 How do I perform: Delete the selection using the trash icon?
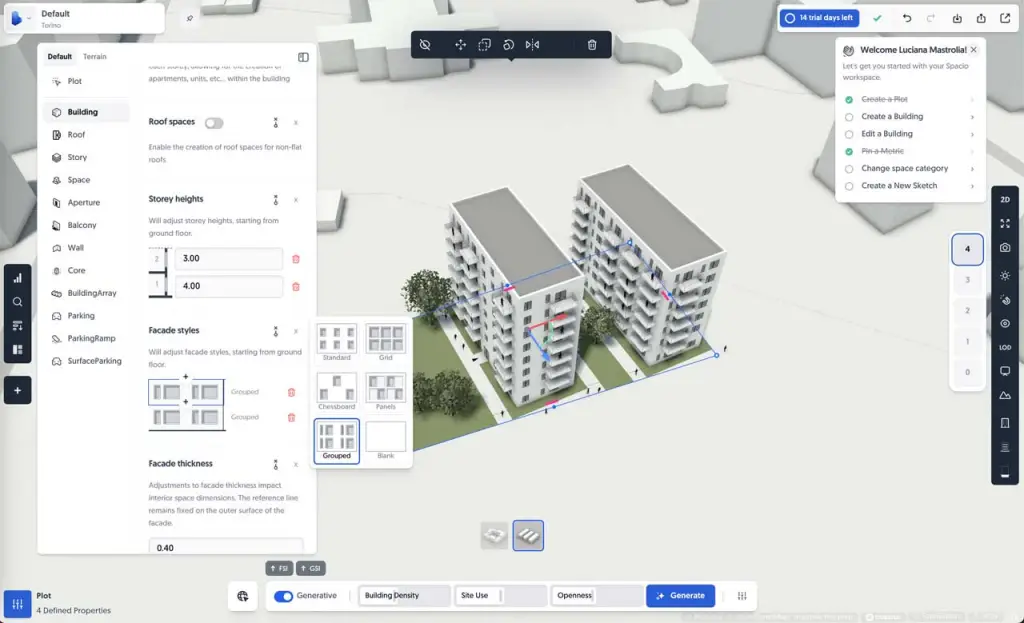[592, 45]
